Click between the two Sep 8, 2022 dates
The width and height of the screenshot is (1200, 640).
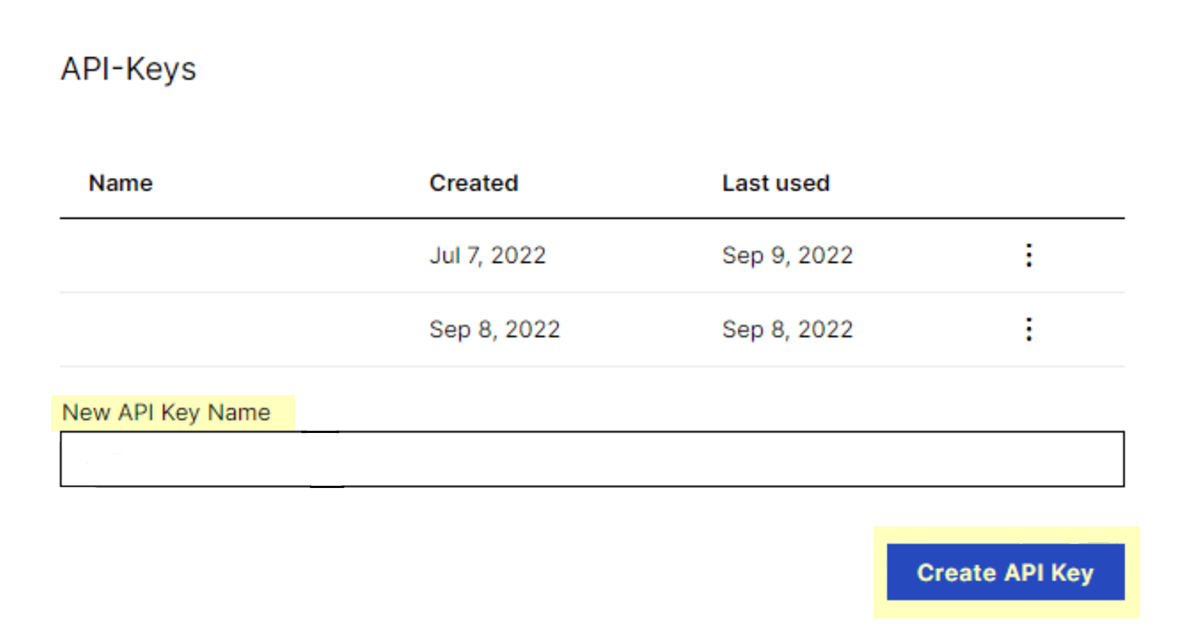640,330
